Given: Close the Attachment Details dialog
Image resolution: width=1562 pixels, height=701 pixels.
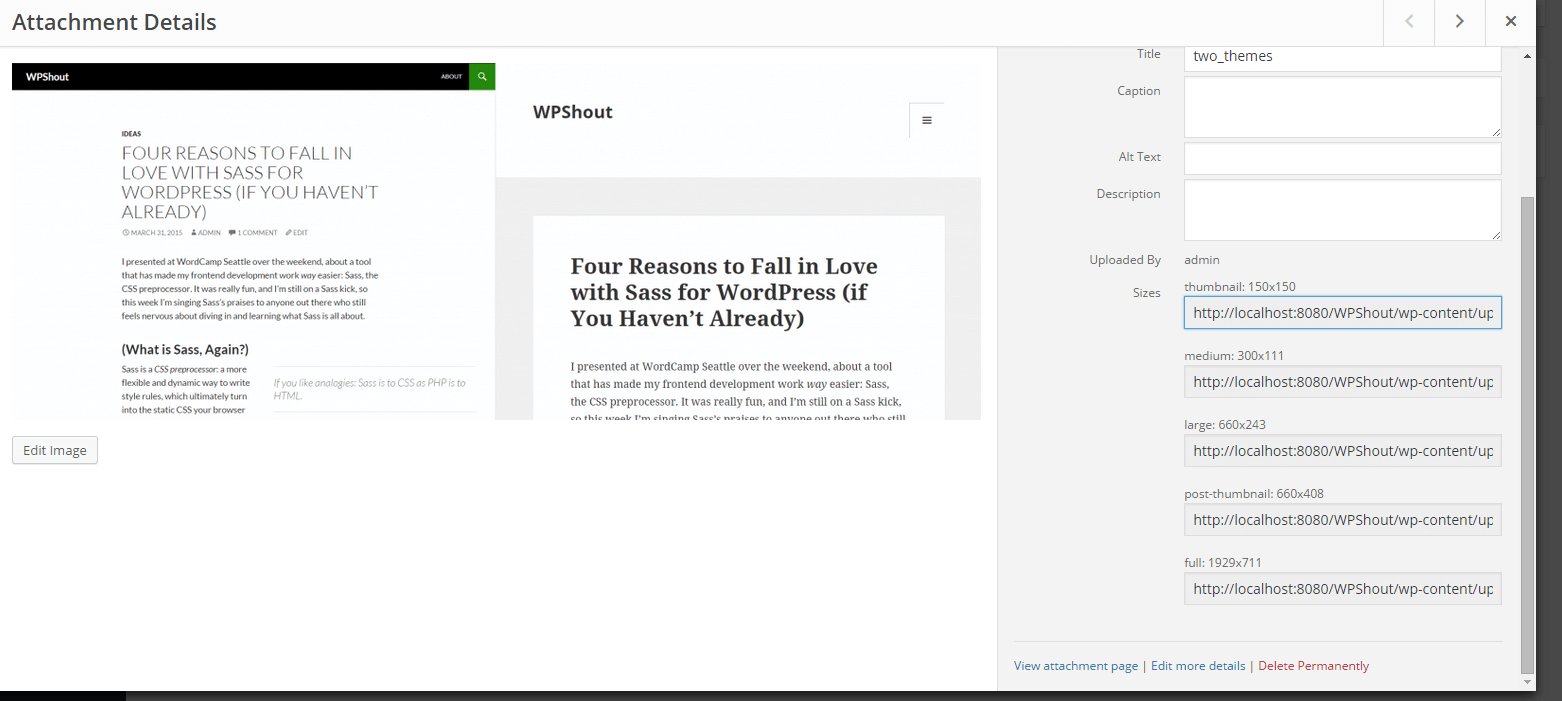Looking at the screenshot, I should (1511, 22).
